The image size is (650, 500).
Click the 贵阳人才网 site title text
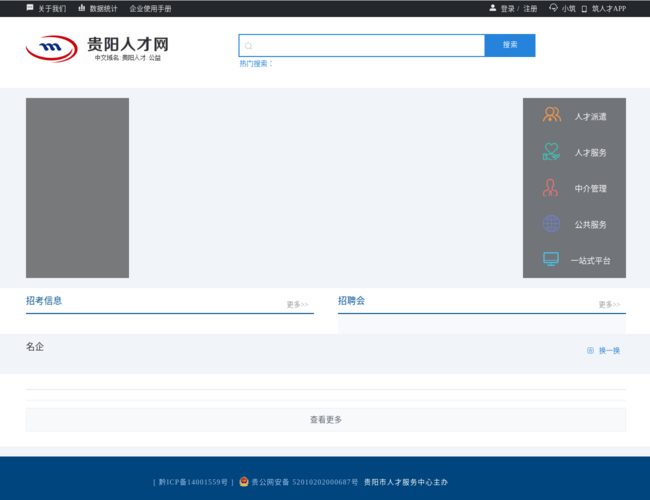click(128, 44)
